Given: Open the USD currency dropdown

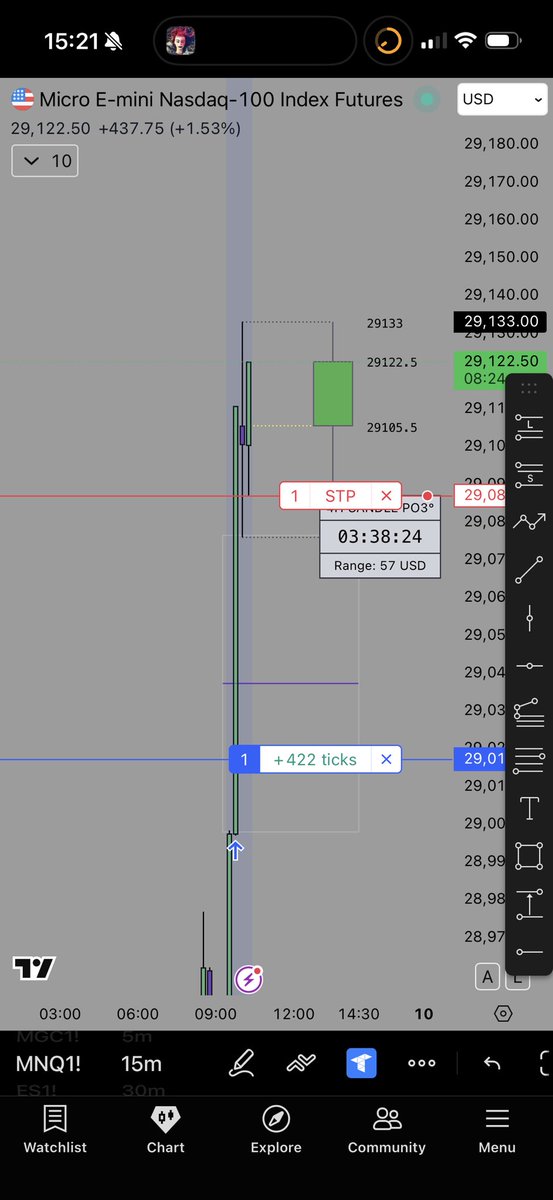Looking at the screenshot, I should 503,99.
